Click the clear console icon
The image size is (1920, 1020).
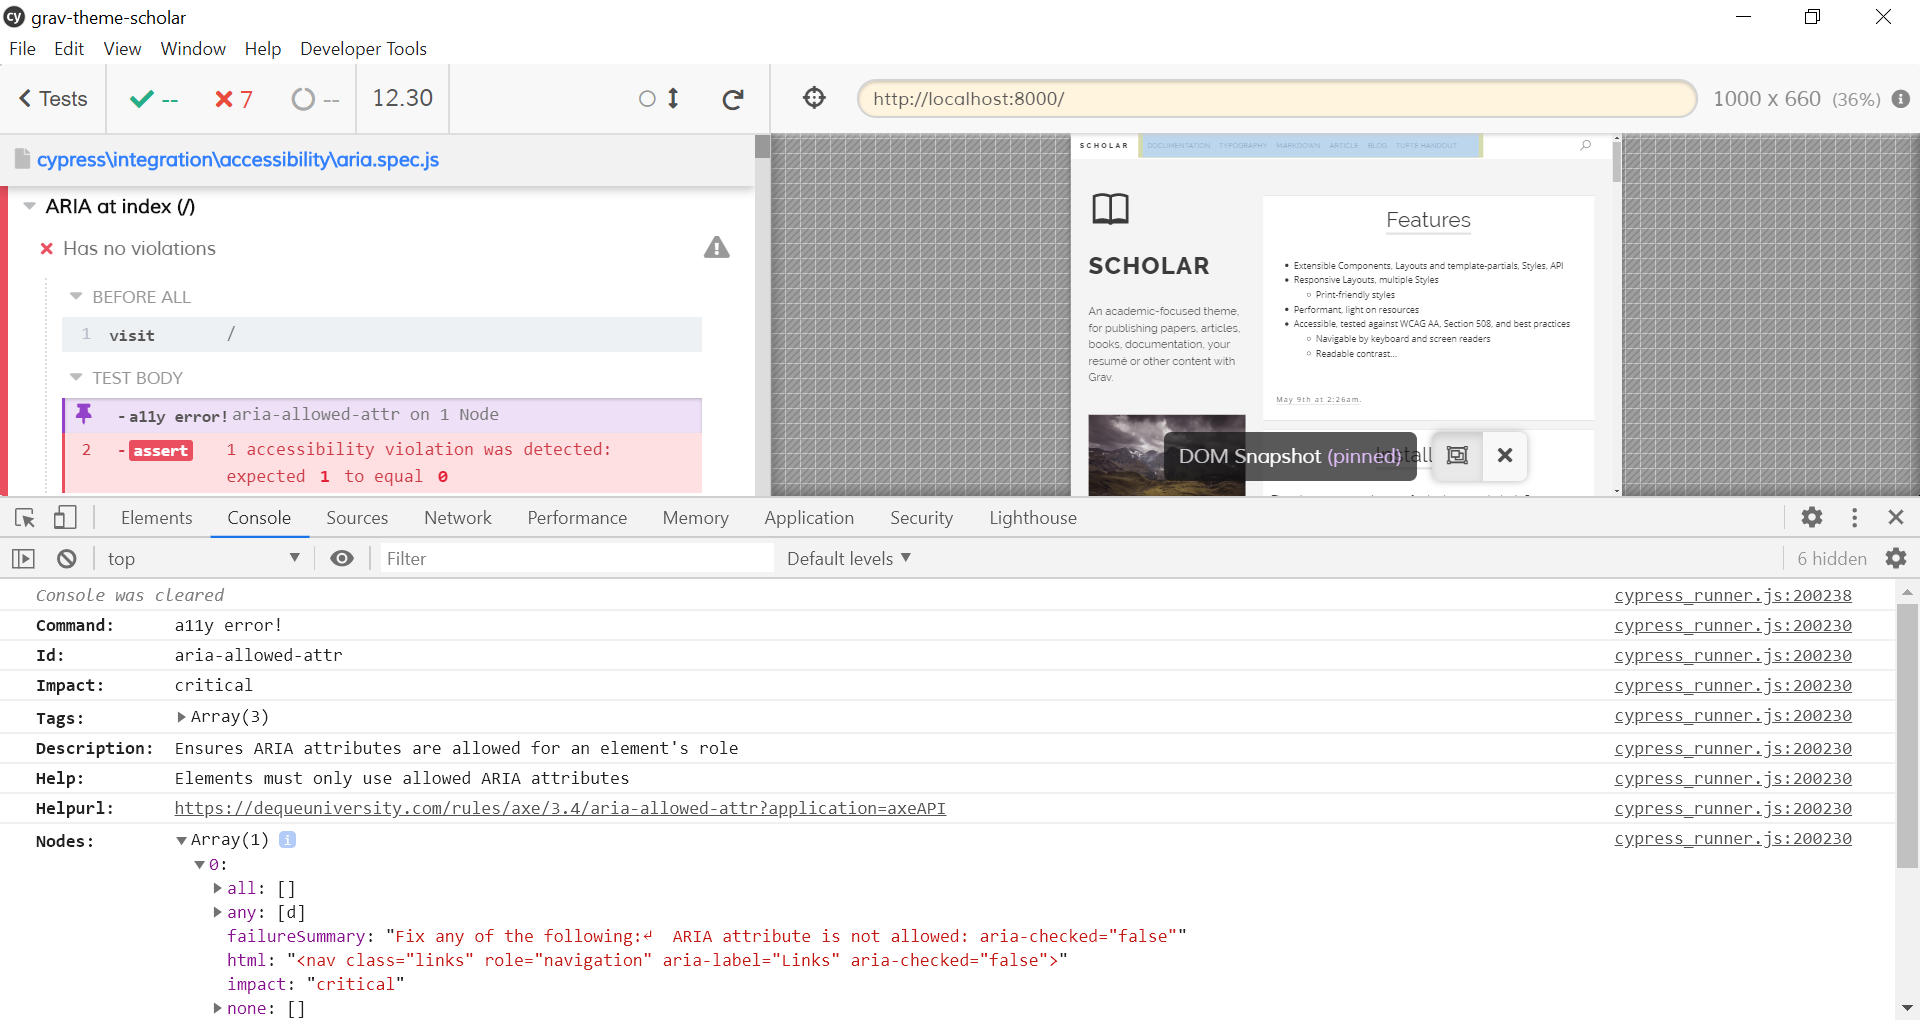[67, 559]
